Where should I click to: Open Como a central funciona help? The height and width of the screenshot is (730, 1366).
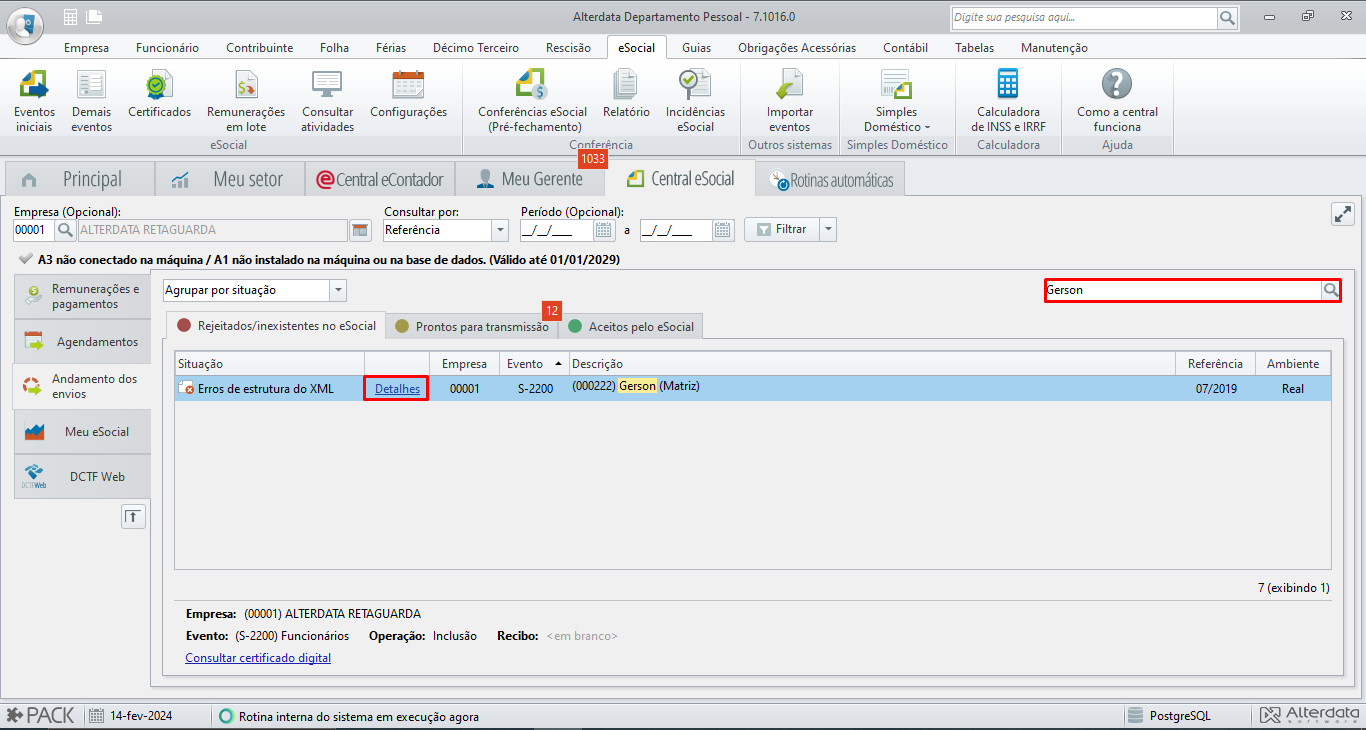(x=1117, y=101)
